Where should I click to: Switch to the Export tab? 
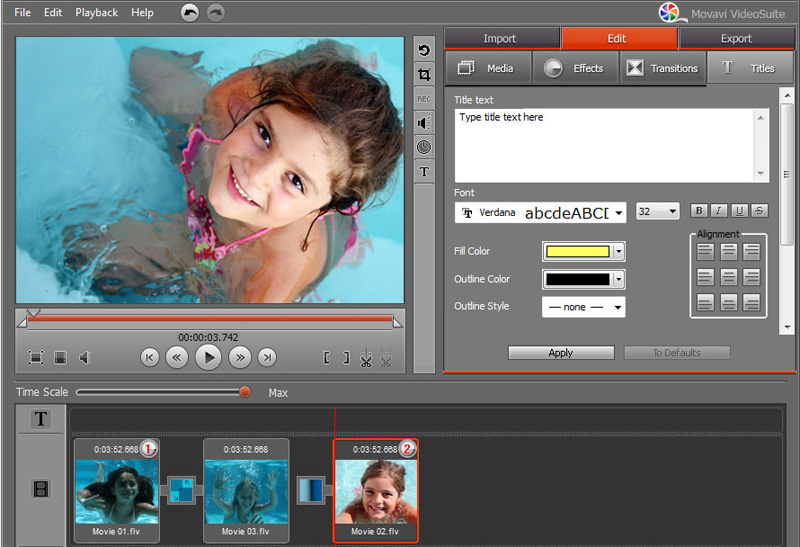point(736,38)
